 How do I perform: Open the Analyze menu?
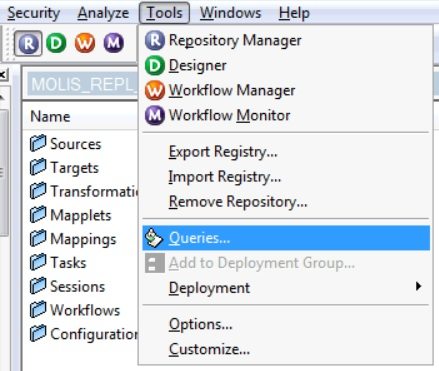pyautogui.click(x=103, y=13)
